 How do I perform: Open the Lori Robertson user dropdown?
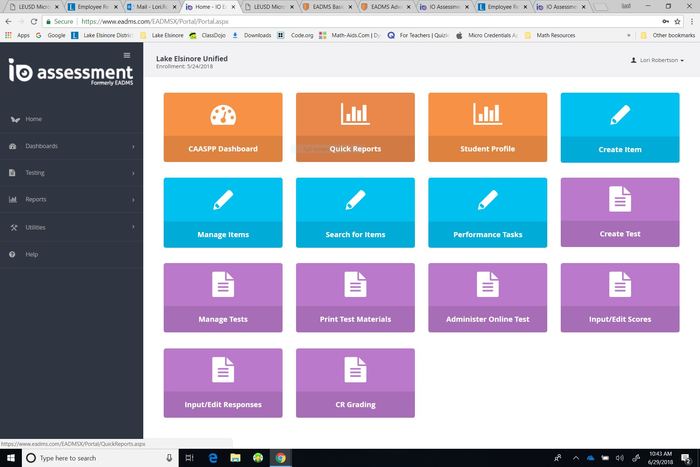[657, 60]
